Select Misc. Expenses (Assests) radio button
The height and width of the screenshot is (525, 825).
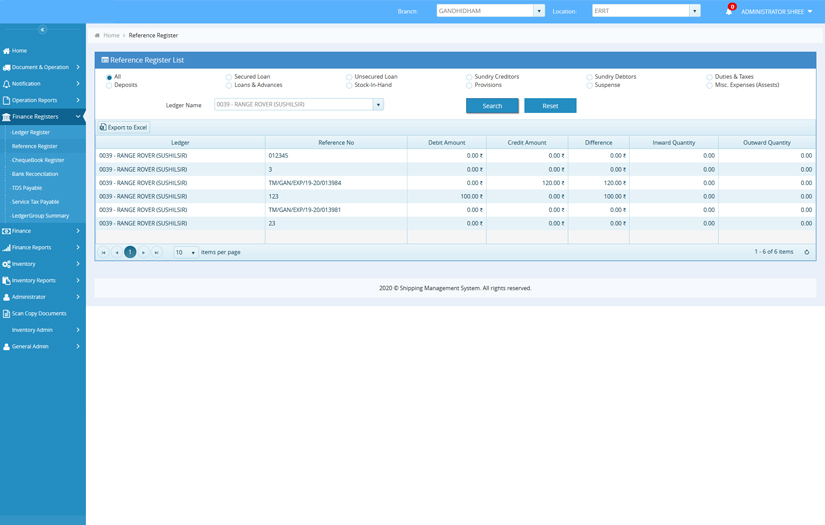tap(709, 85)
